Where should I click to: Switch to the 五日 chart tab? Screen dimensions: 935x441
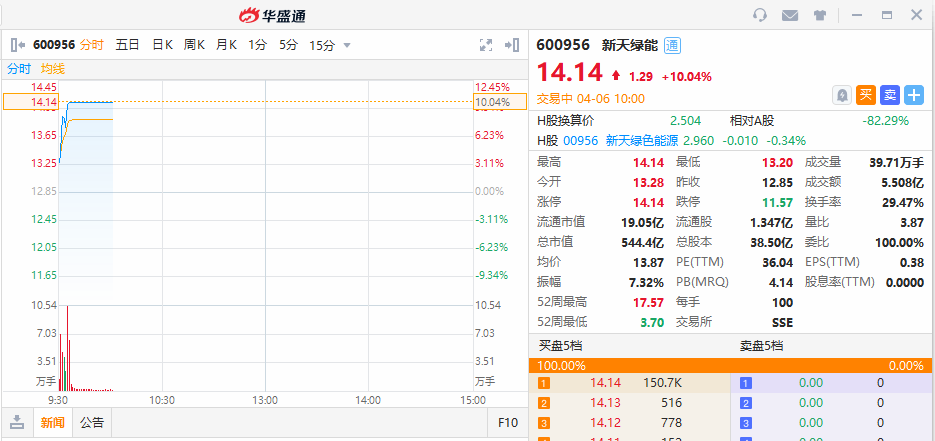click(127, 45)
